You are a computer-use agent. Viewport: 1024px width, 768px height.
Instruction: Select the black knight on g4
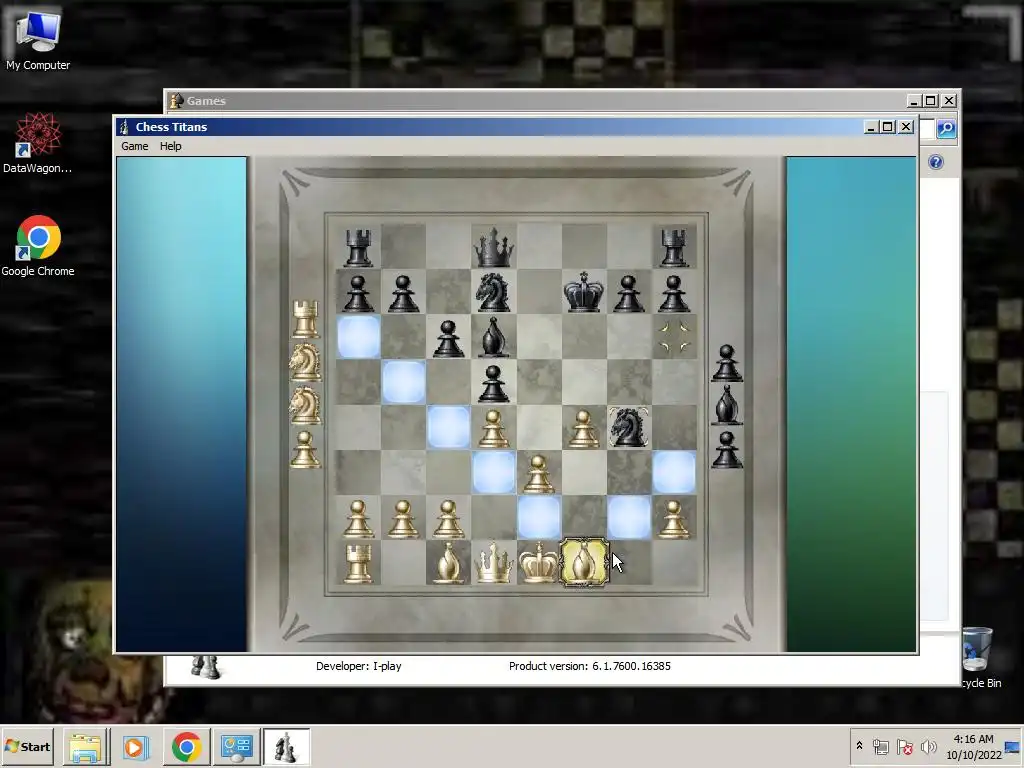629,427
